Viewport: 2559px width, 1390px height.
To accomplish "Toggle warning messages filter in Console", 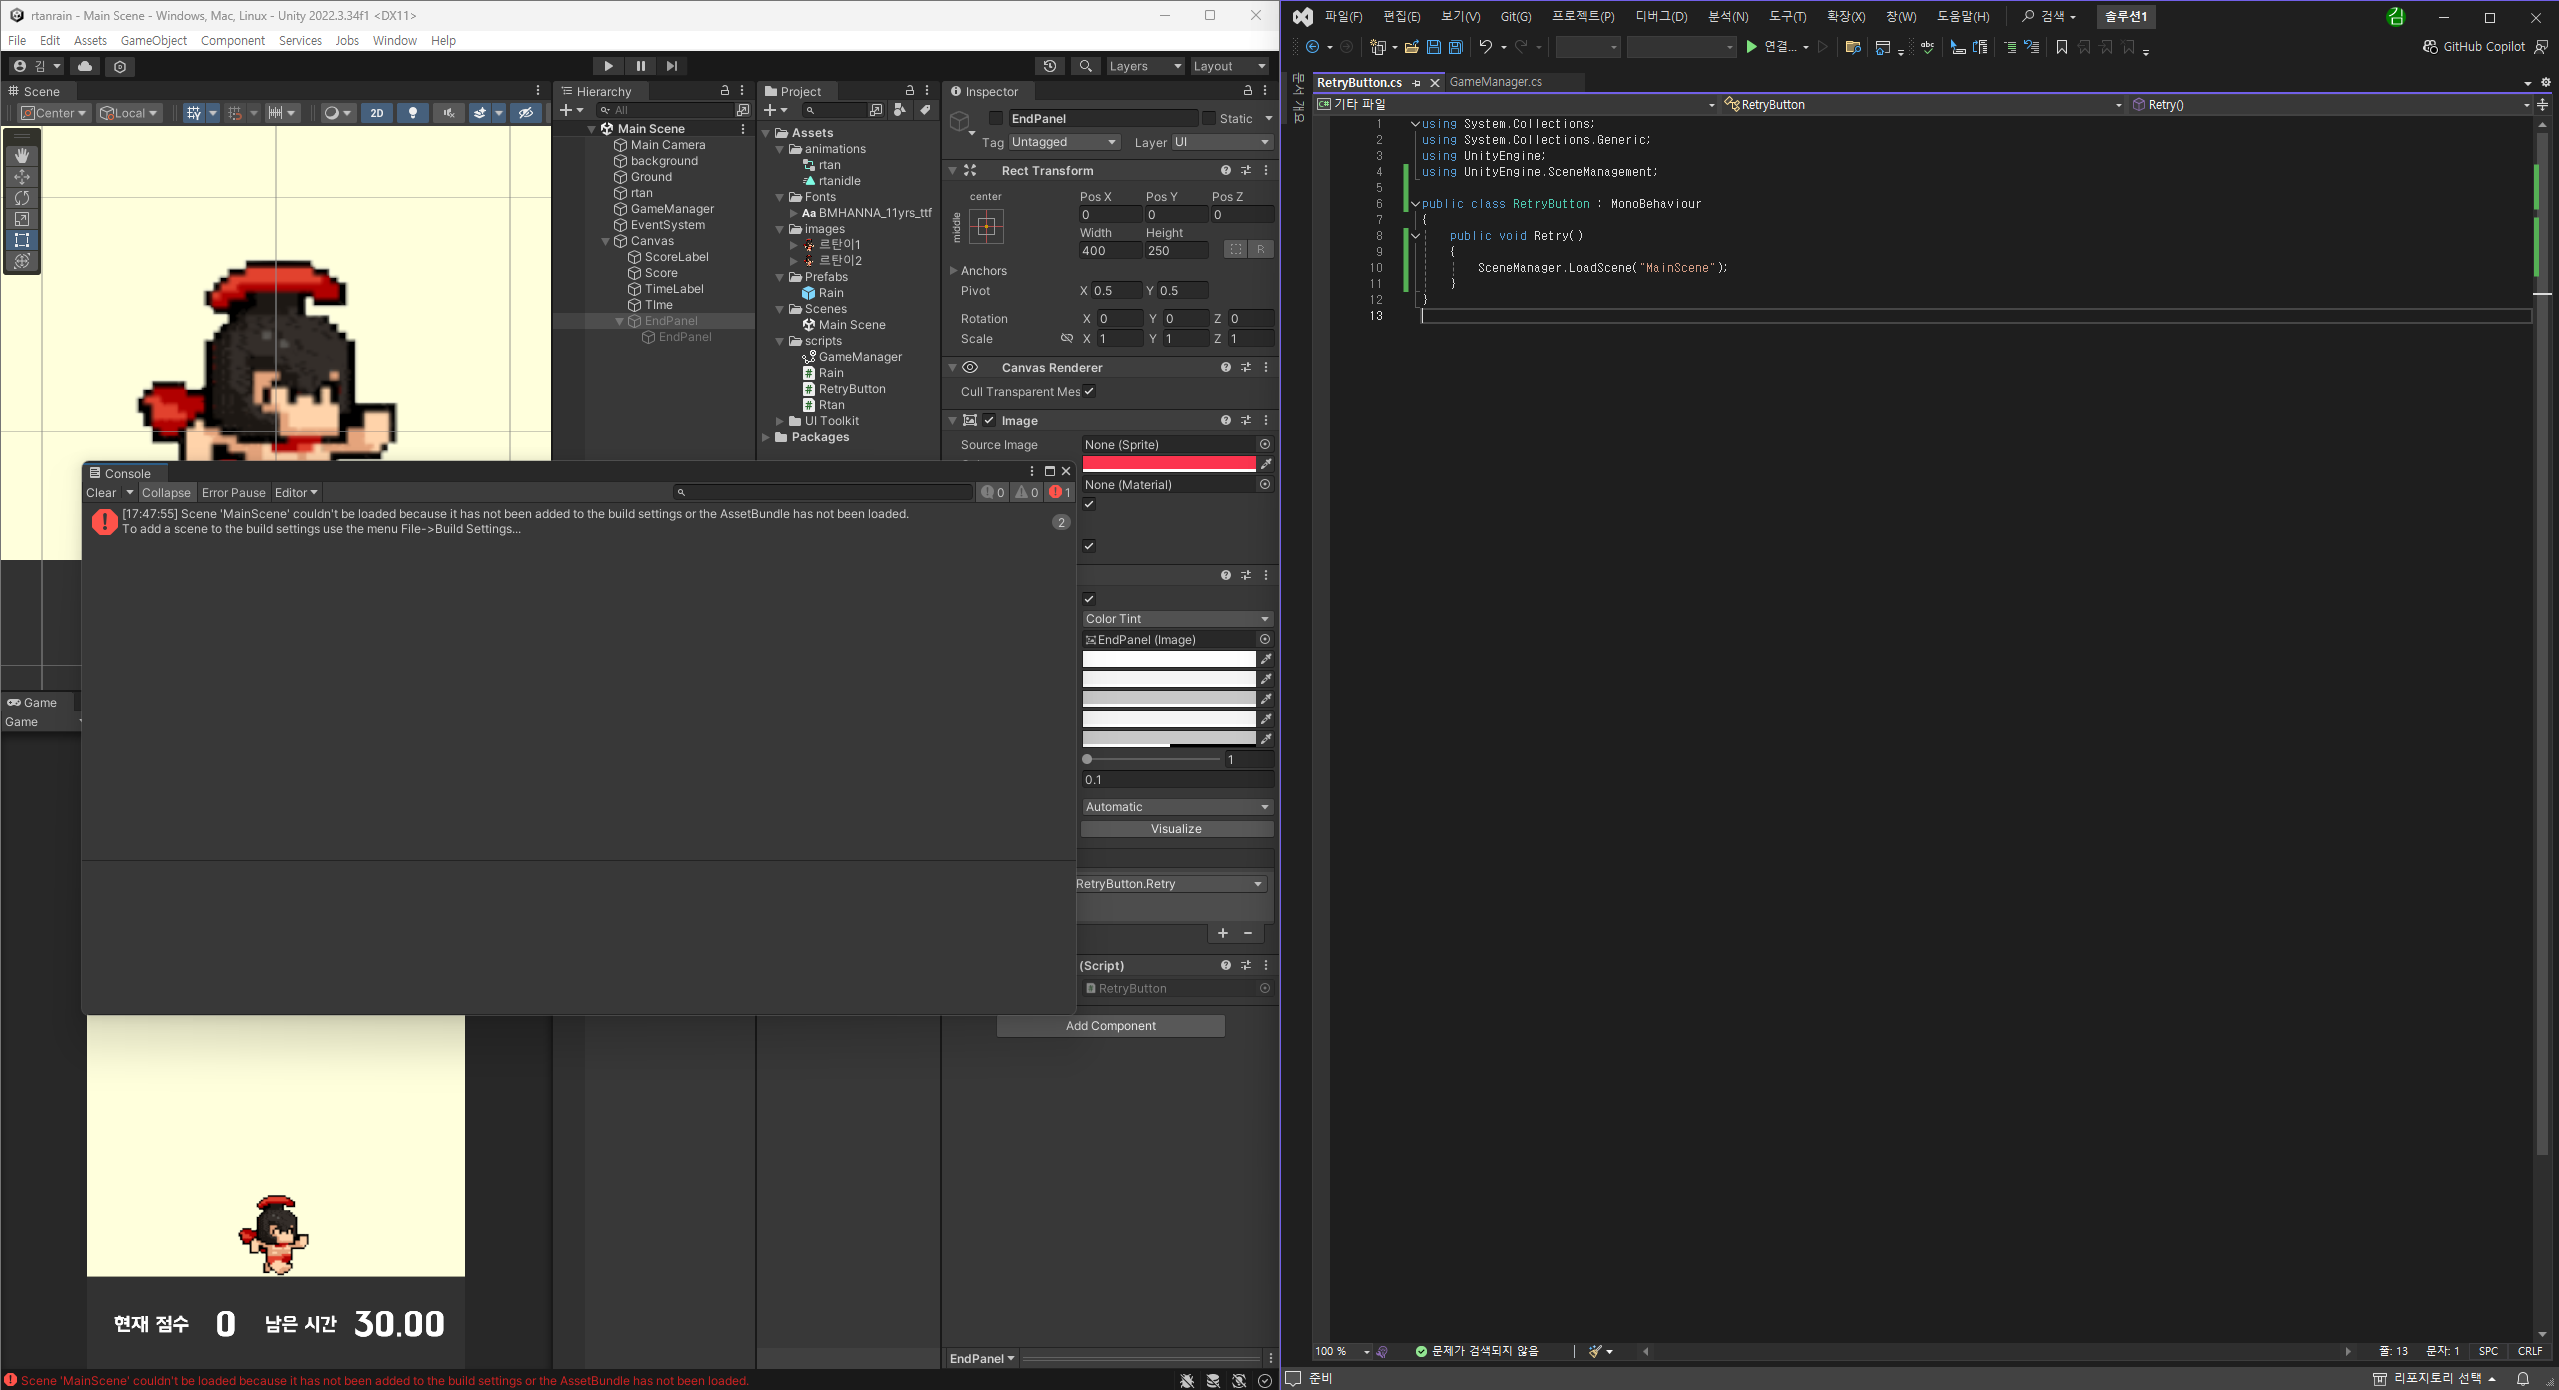I will click(1027, 492).
